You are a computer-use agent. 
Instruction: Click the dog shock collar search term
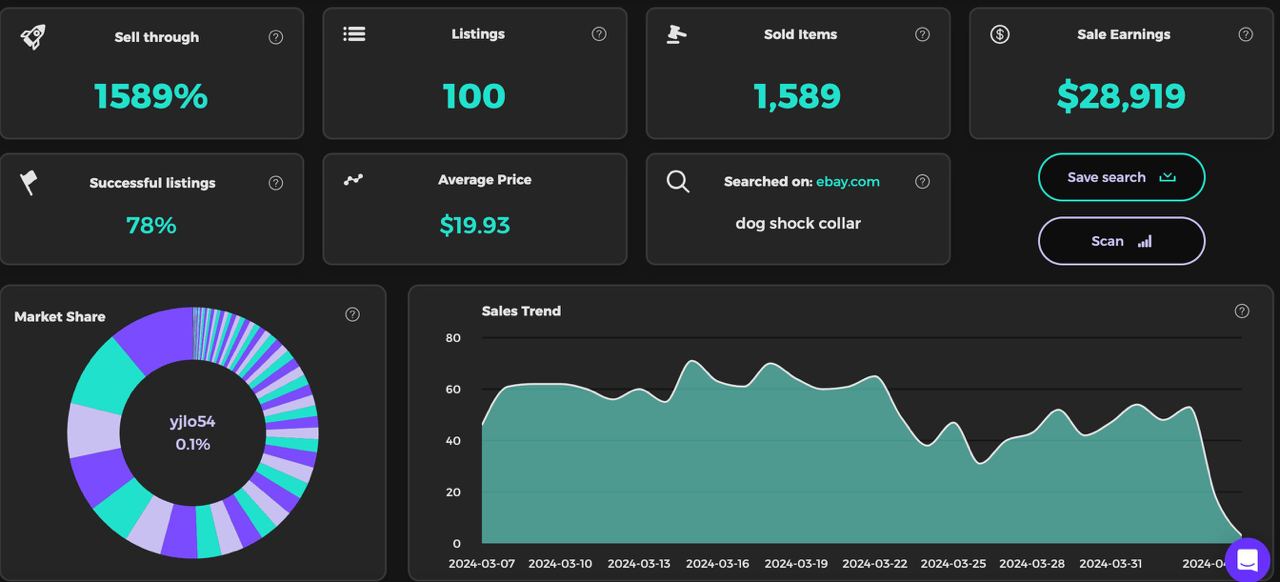pyautogui.click(x=798, y=223)
